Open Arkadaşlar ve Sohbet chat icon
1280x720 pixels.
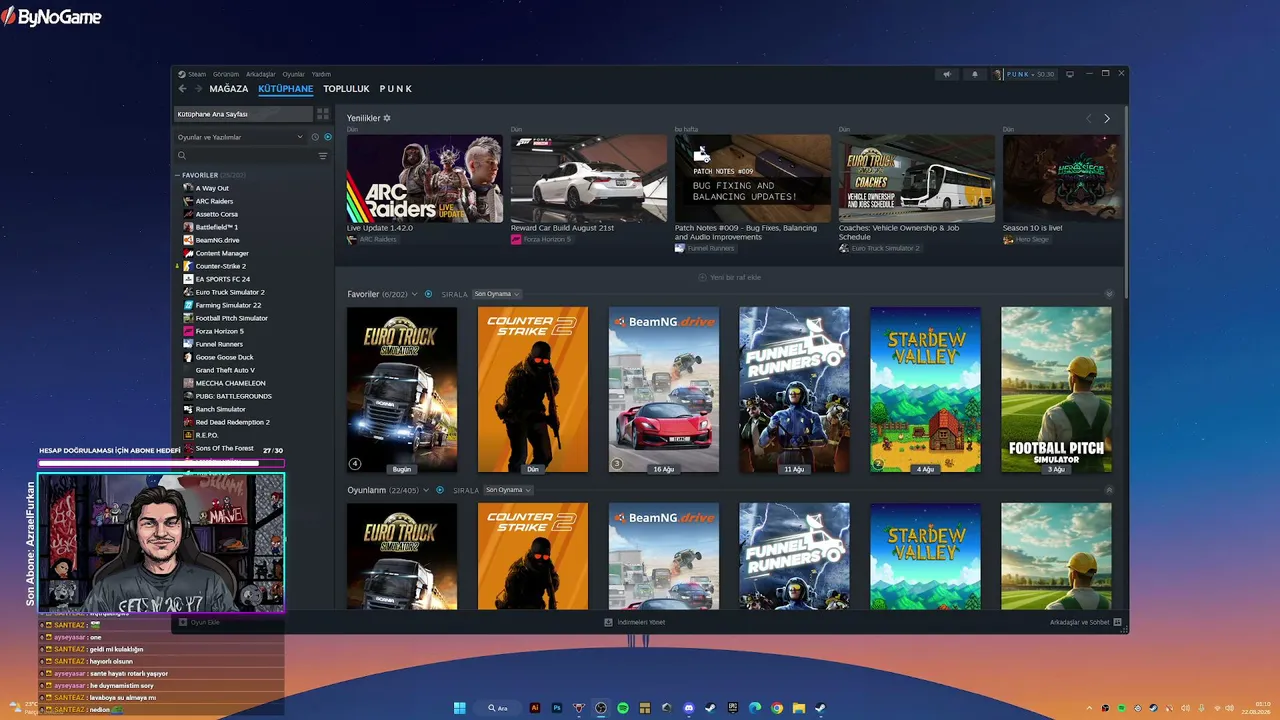(x=1118, y=622)
